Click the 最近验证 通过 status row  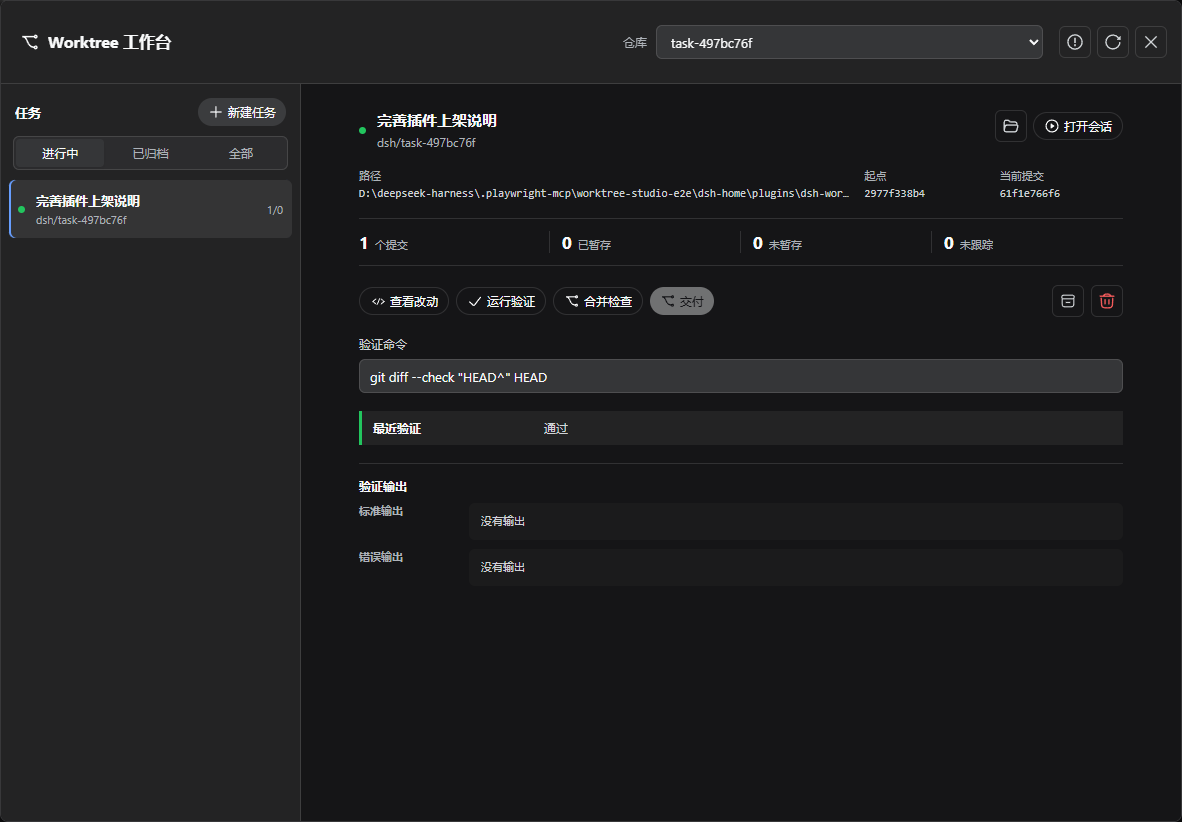(741, 428)
